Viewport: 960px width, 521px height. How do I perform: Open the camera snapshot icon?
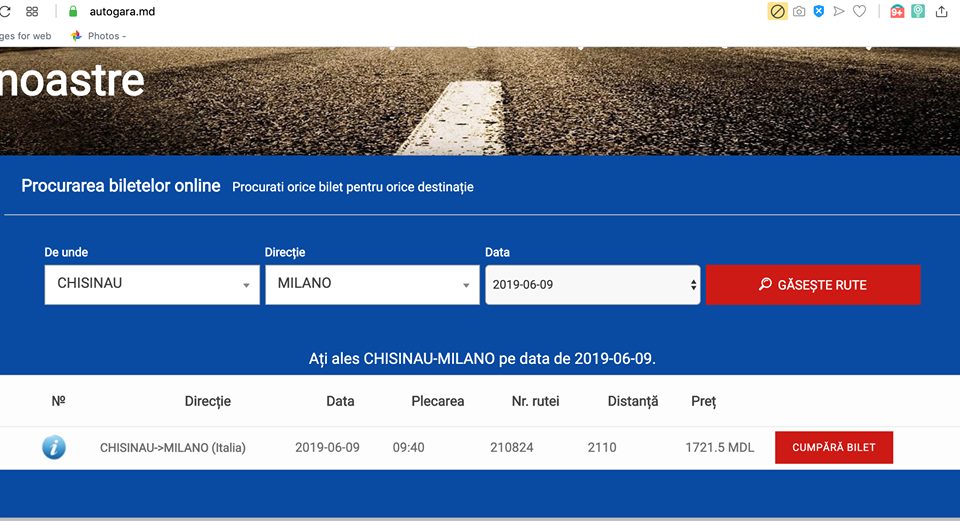coord(799,11)
